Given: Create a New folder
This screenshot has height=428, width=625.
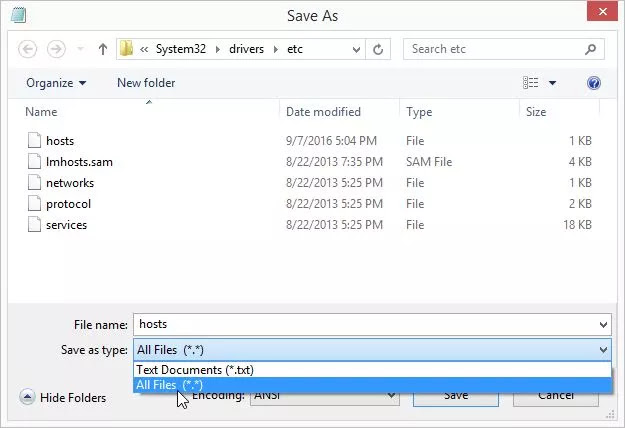Looking at the screenshot, I should (x=146, y=83).
